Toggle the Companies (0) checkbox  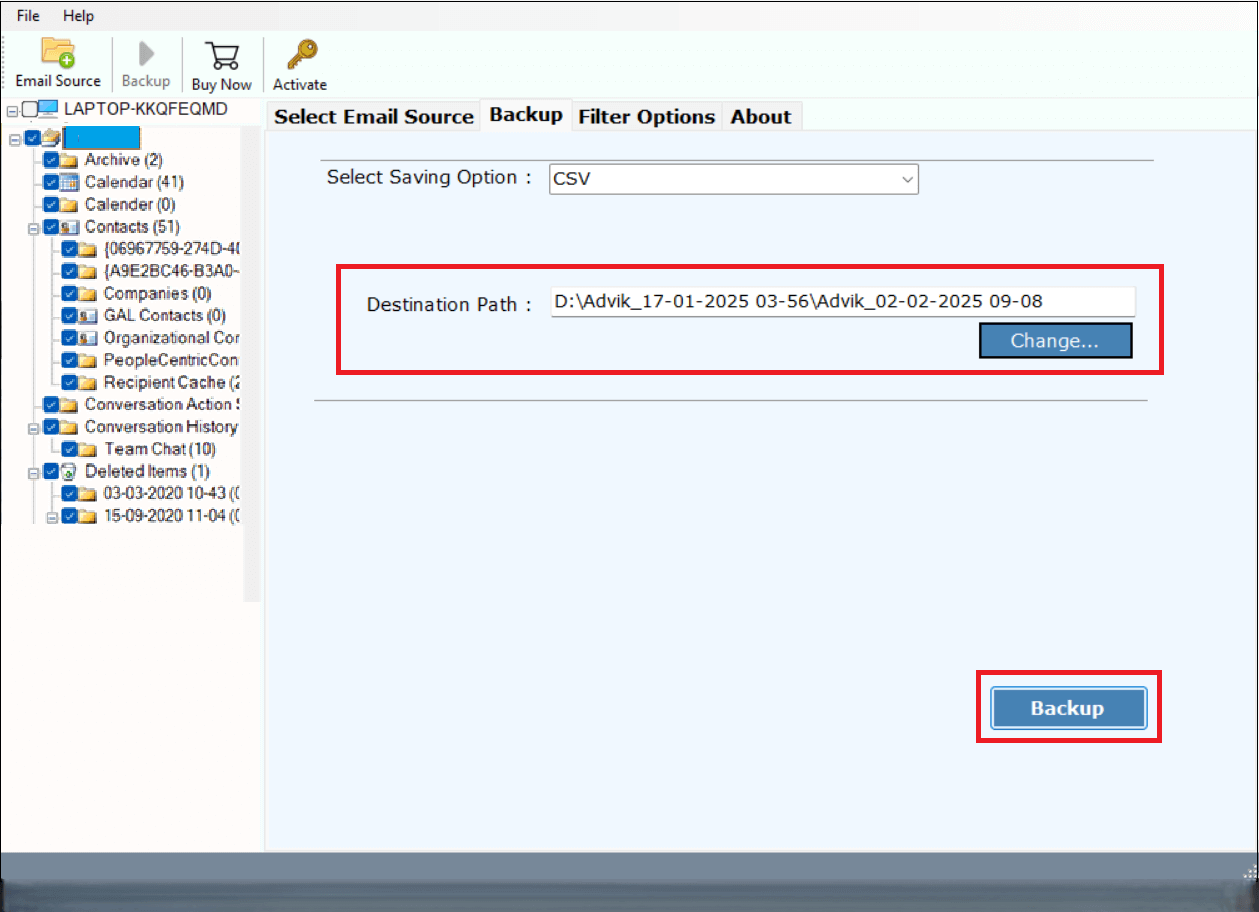click(69, 294)
